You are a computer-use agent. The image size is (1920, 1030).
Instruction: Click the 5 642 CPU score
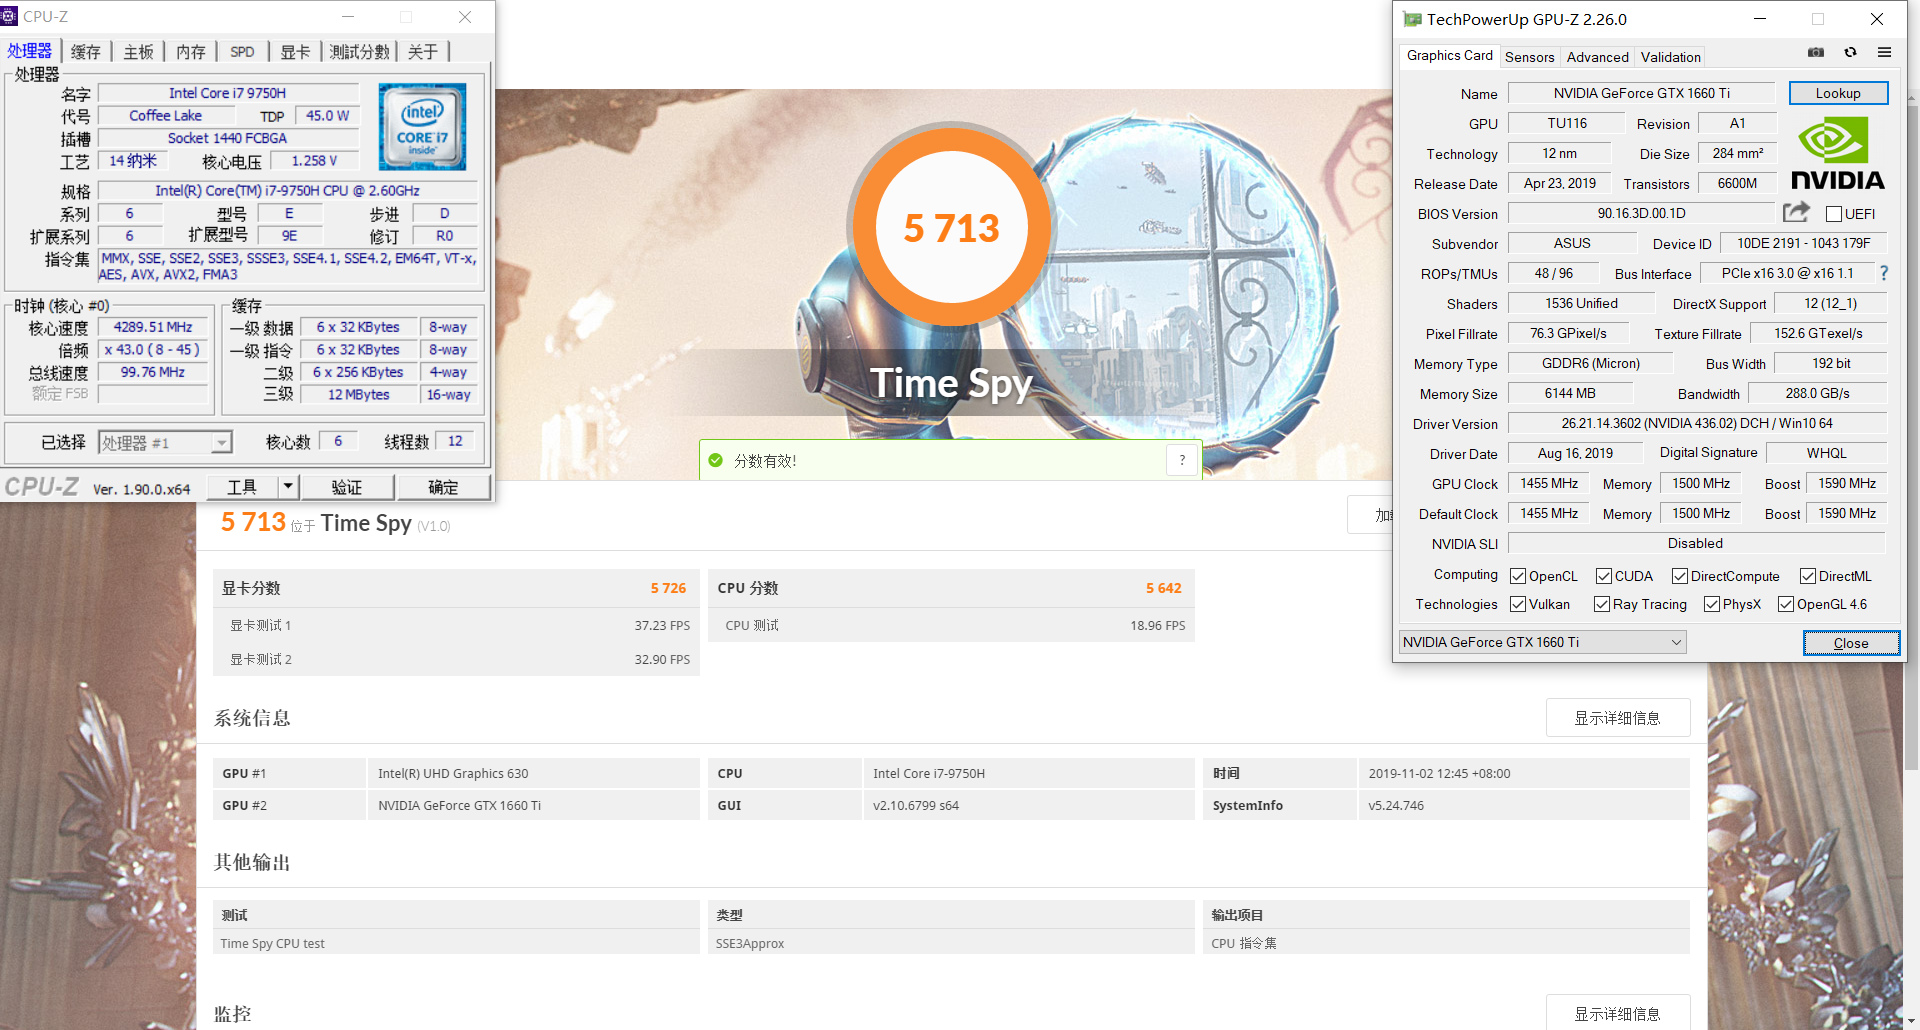coord(1163,588)
